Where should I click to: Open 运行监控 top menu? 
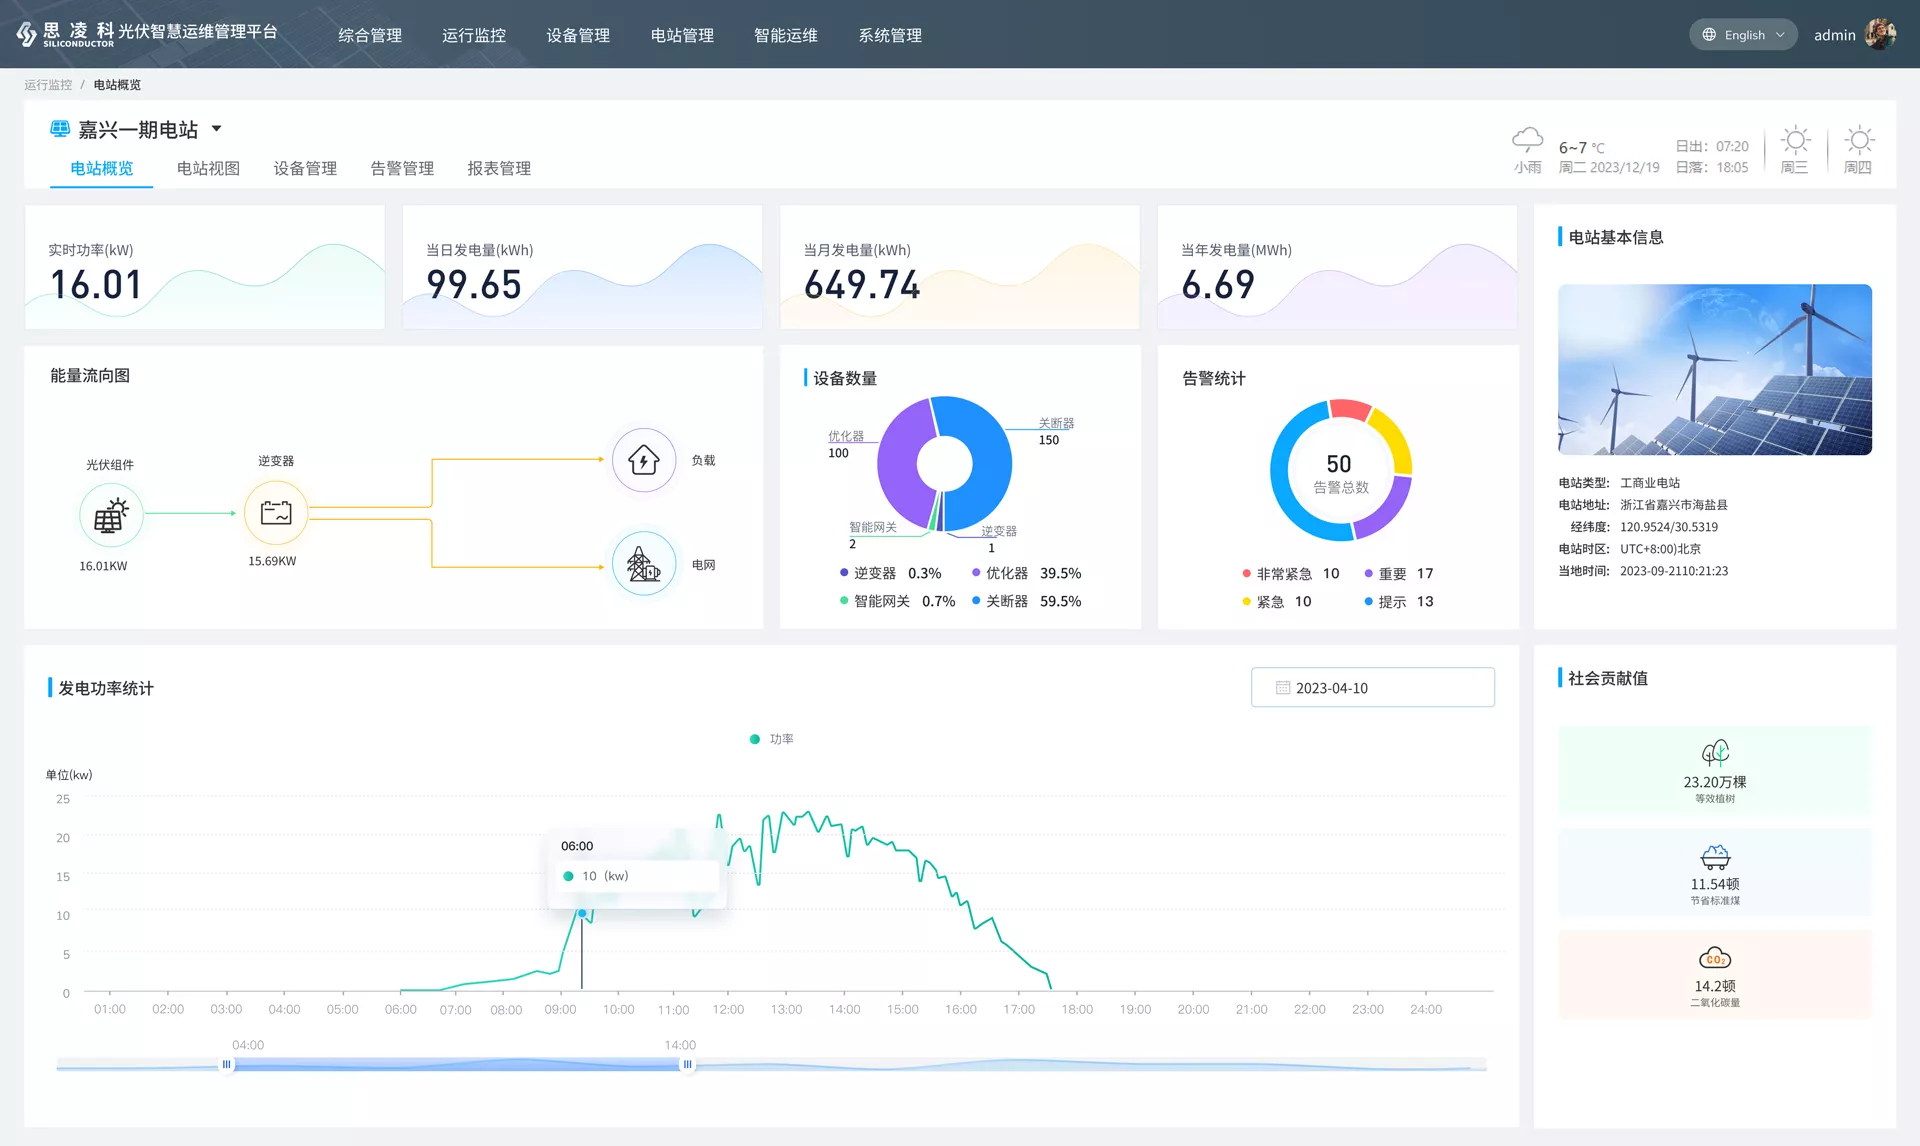pyautogui.click(x=474, y=35)
